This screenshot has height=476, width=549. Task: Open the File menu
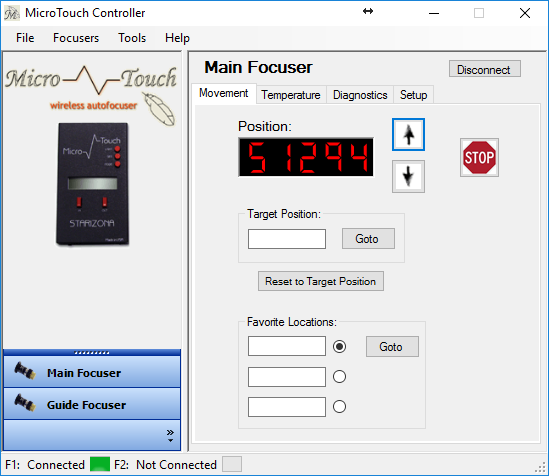(25, 38)
